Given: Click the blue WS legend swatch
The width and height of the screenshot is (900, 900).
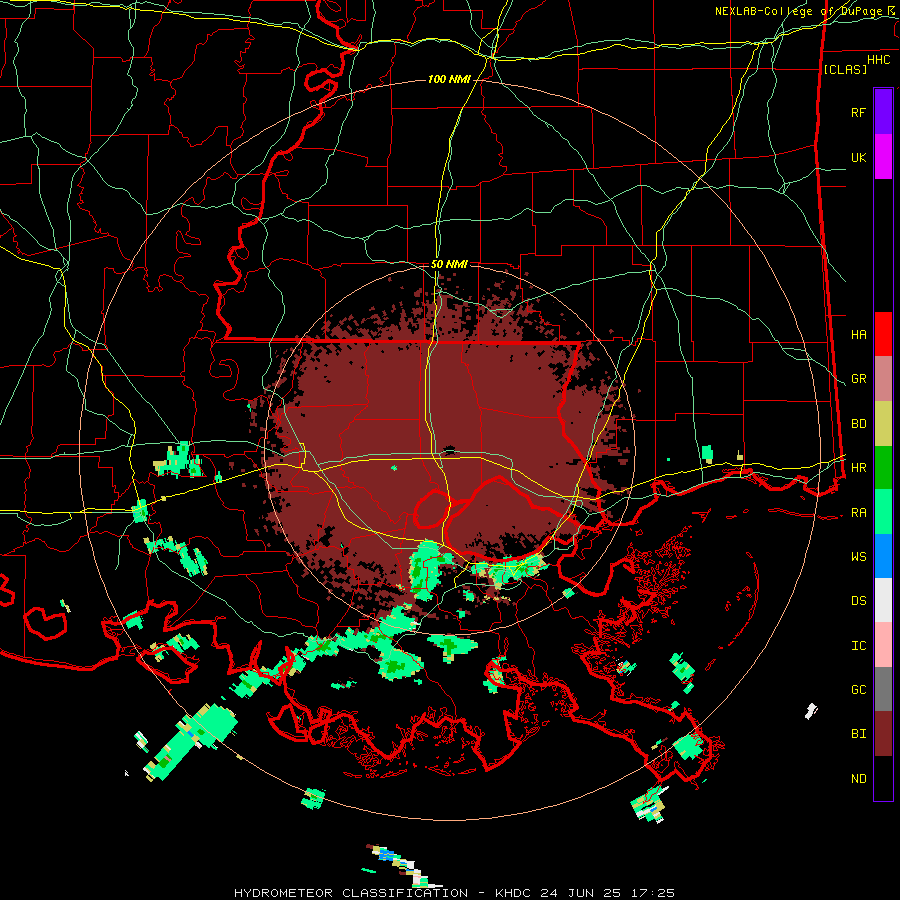Looking at the screenshot, I should coord(883,556).
